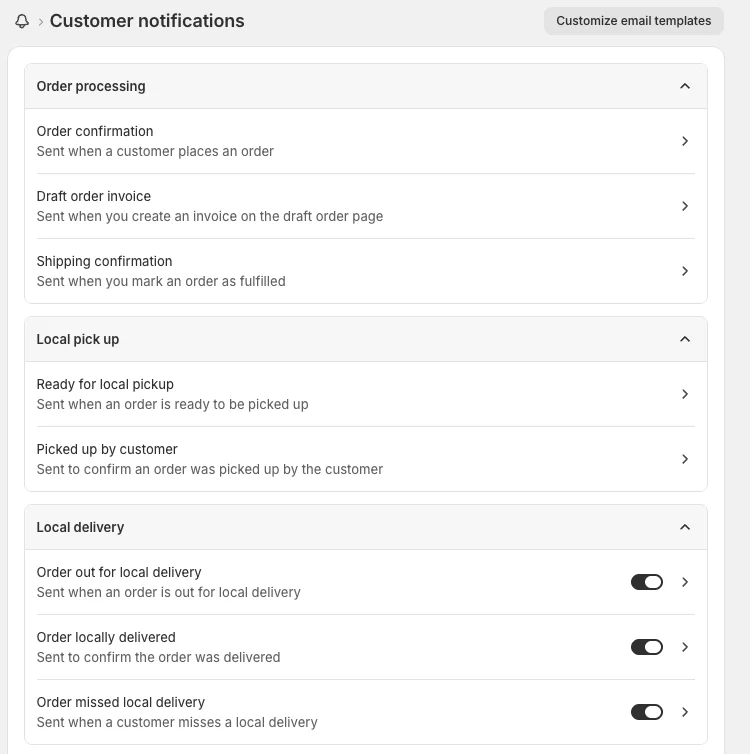Collapse the Order processing section

tap(685, 86)
